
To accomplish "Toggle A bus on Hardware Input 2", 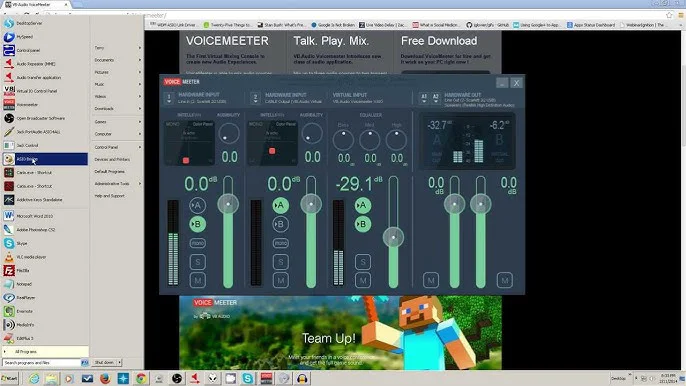I will pyautogui.click(x=280, y=205).
